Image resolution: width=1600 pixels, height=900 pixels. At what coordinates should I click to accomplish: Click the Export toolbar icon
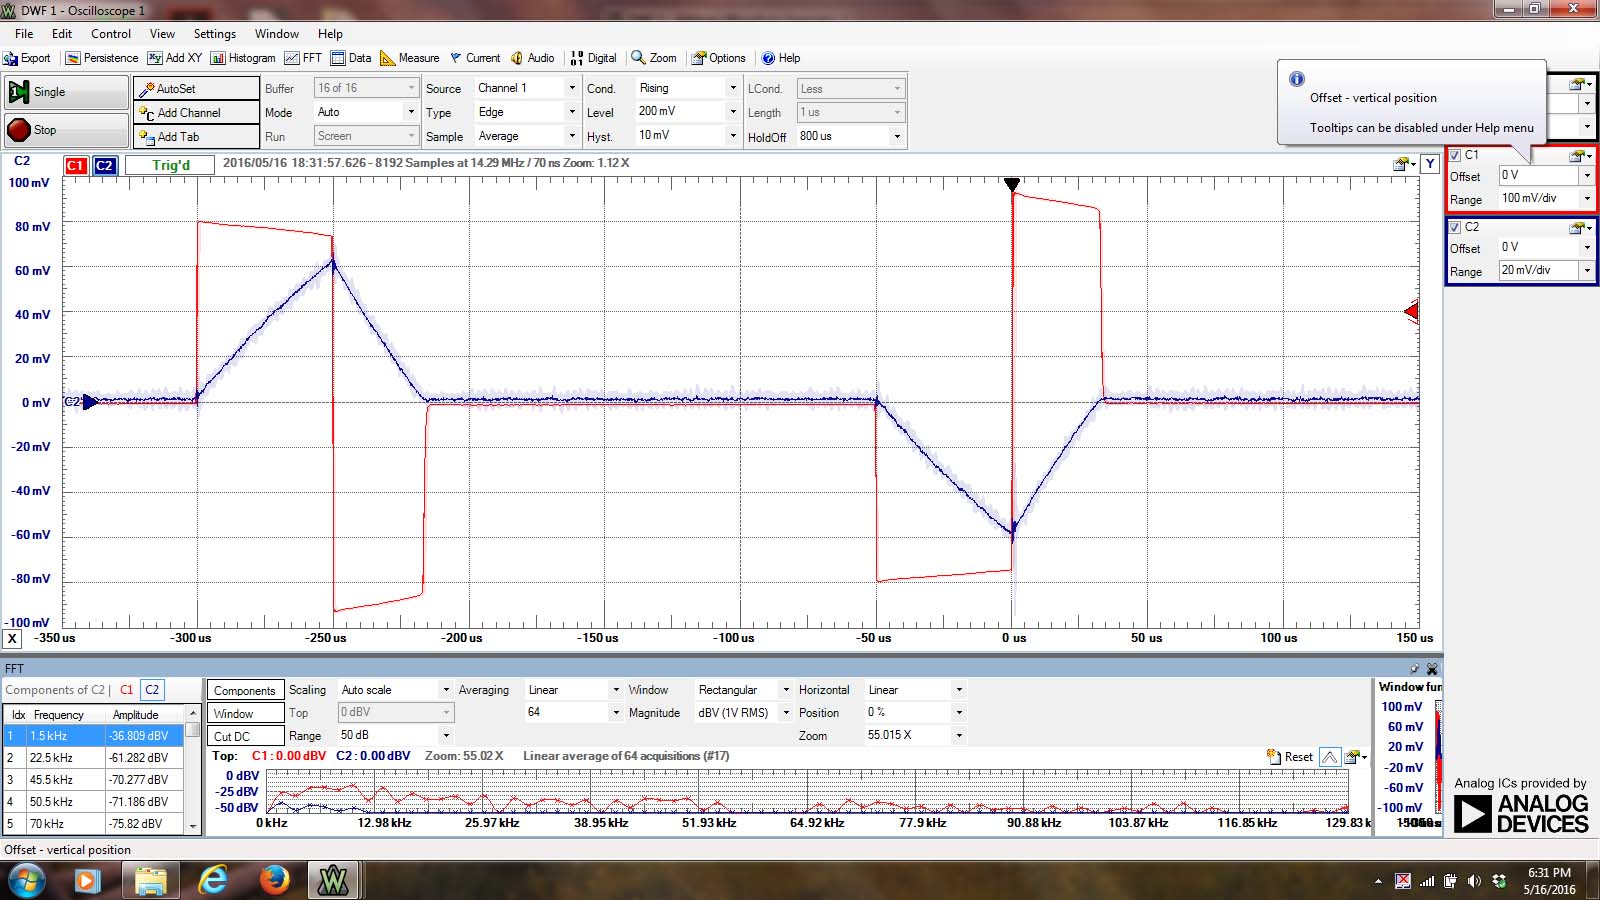[x=27, y=58]
